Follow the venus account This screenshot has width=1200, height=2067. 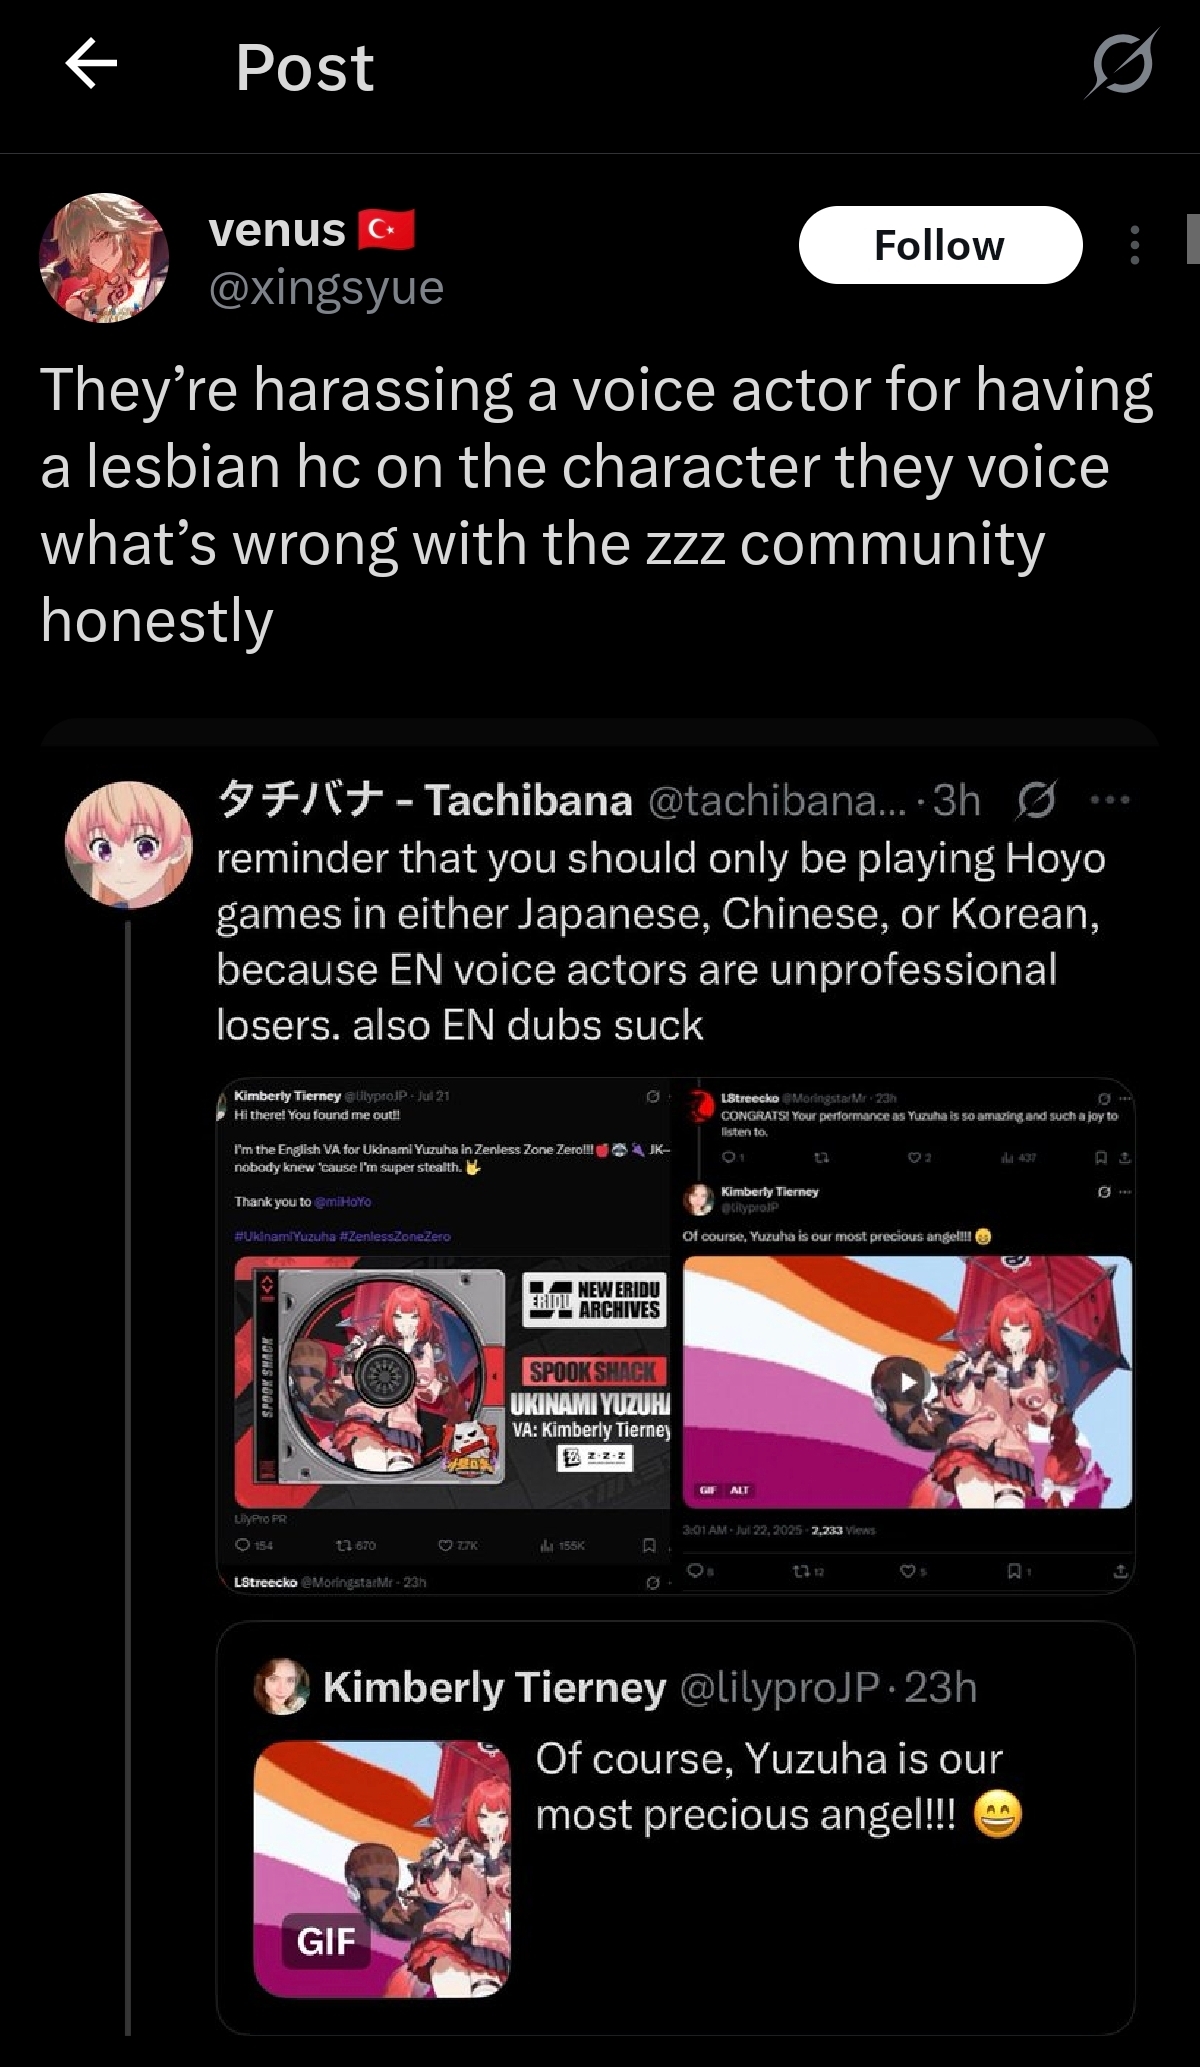click(x=940, y=245)
